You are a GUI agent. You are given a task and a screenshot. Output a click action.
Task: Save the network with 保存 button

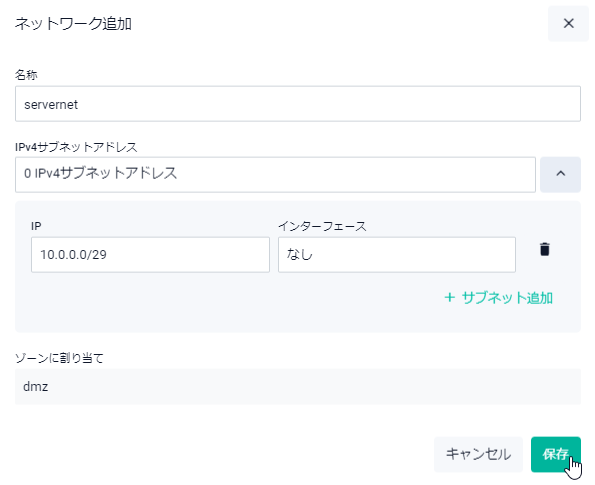coord(556,454)
